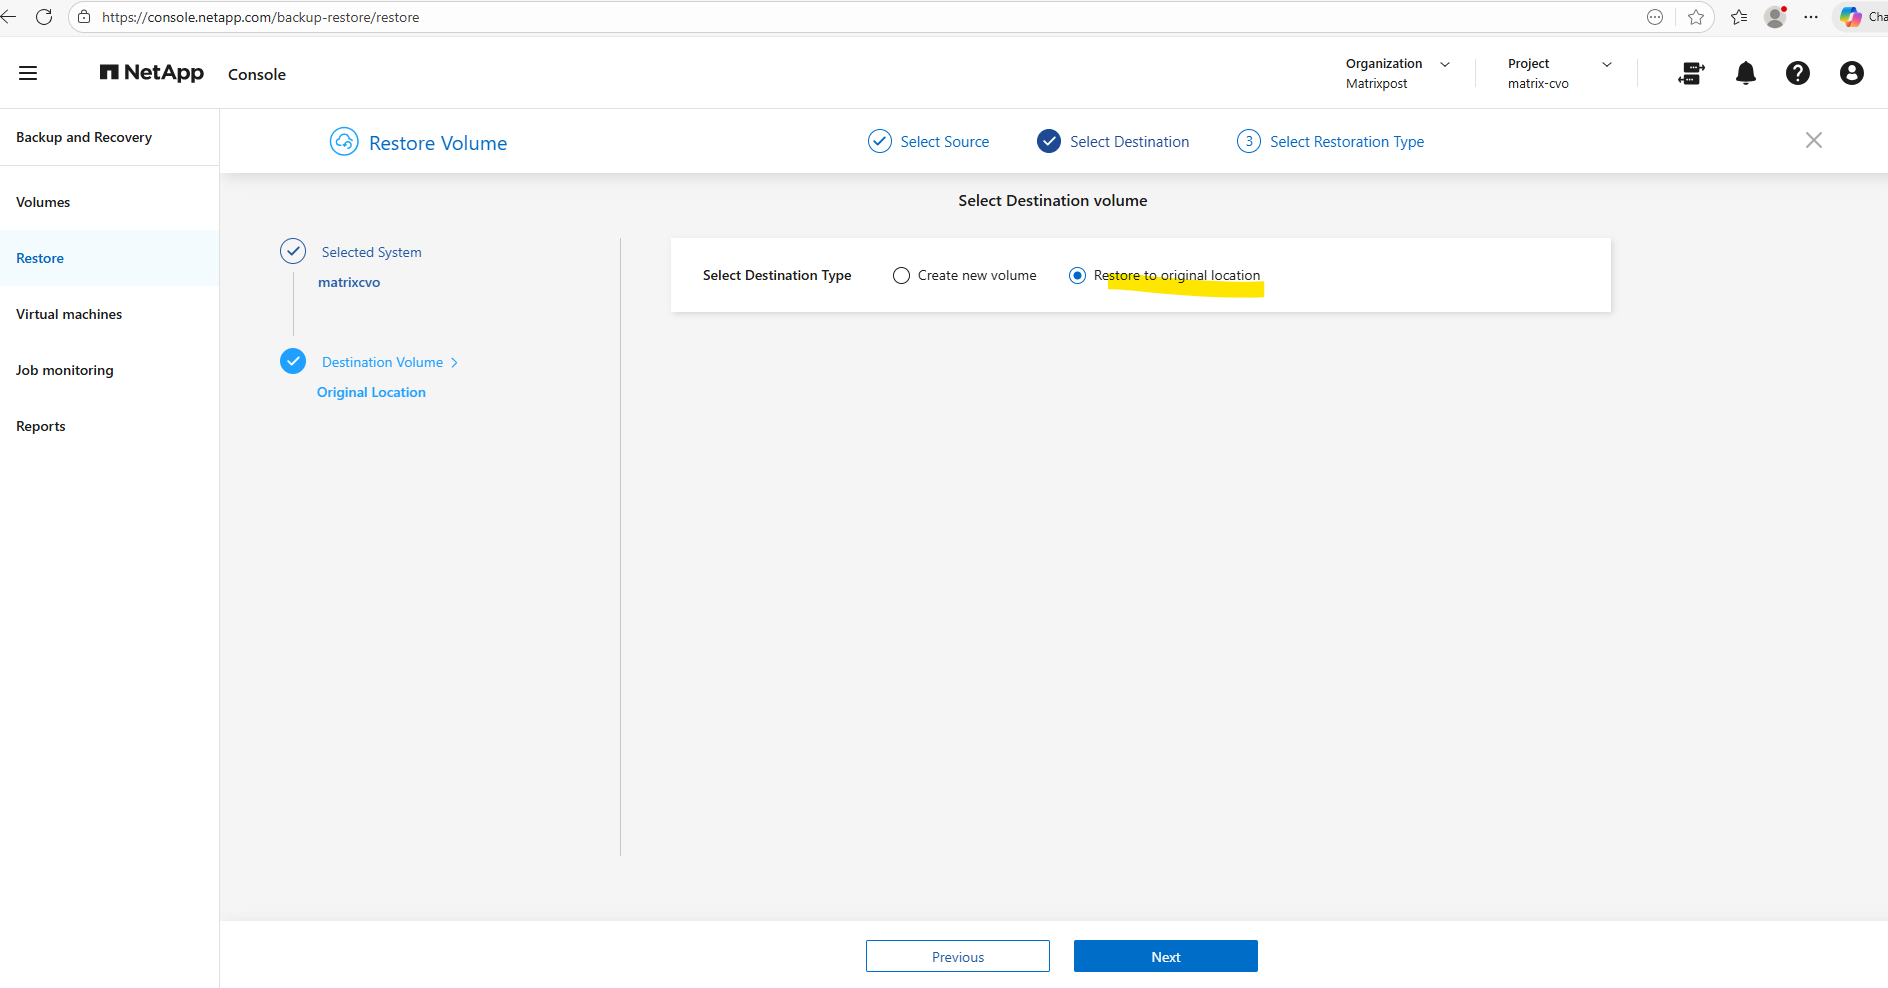1888x988 pixels.
Task: Select Restore to original location option
Action: click(1077, 276)
